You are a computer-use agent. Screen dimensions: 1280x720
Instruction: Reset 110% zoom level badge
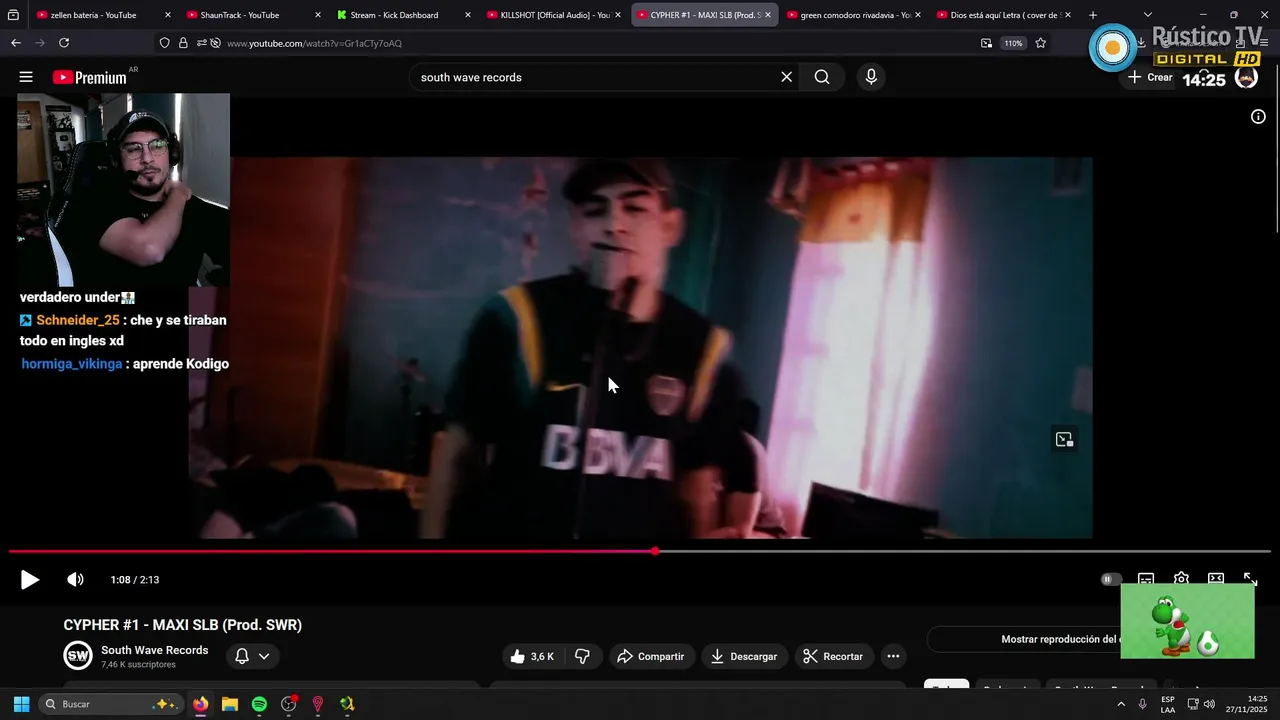[1013, 43]
